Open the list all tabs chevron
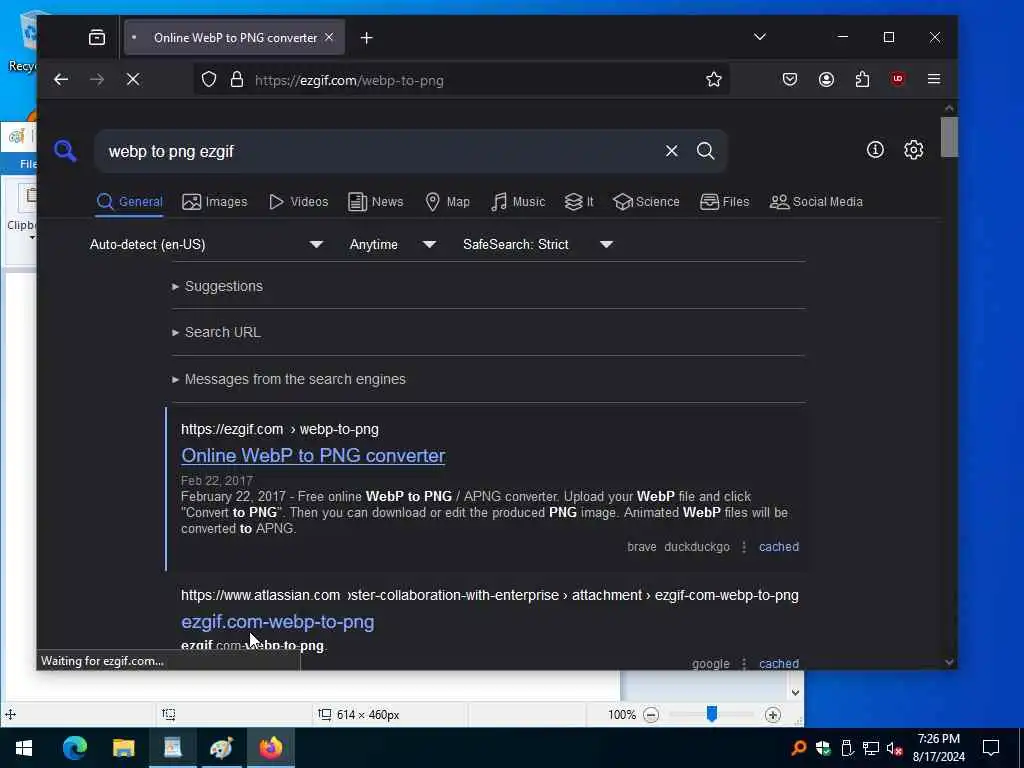Image resolution: width=1024 pixels, height=768 pixels. [760, 37]
